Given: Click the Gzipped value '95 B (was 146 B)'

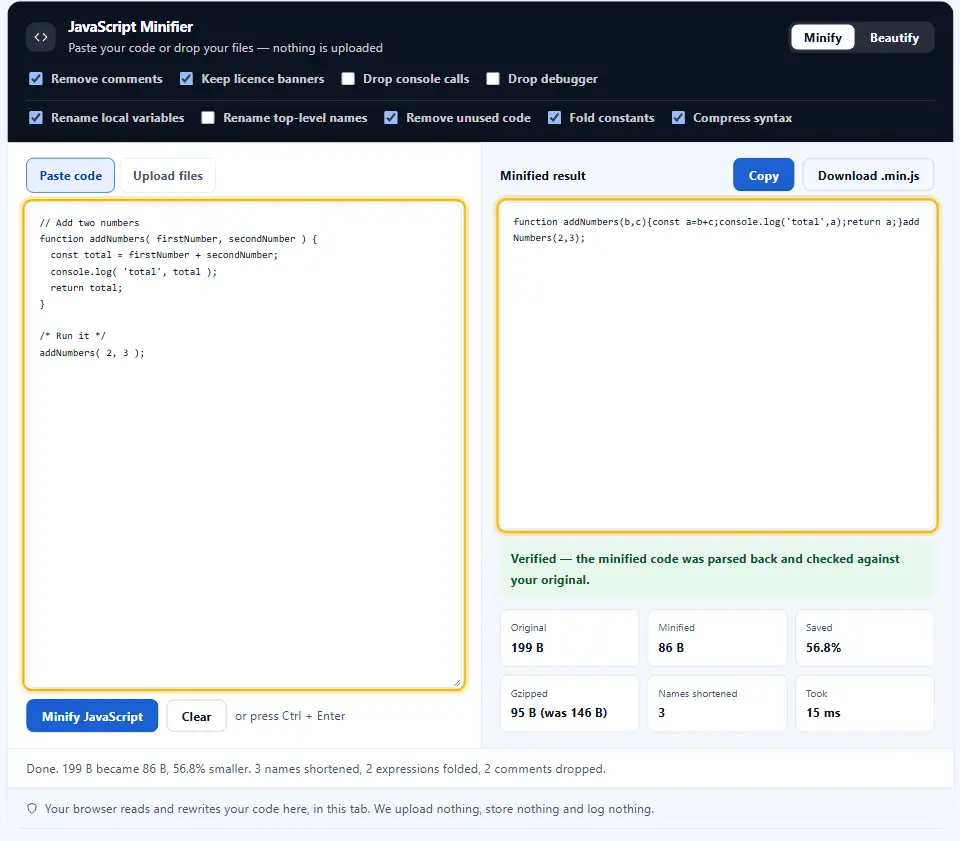Looking at the screenshot, I should (x=559, y=712).
